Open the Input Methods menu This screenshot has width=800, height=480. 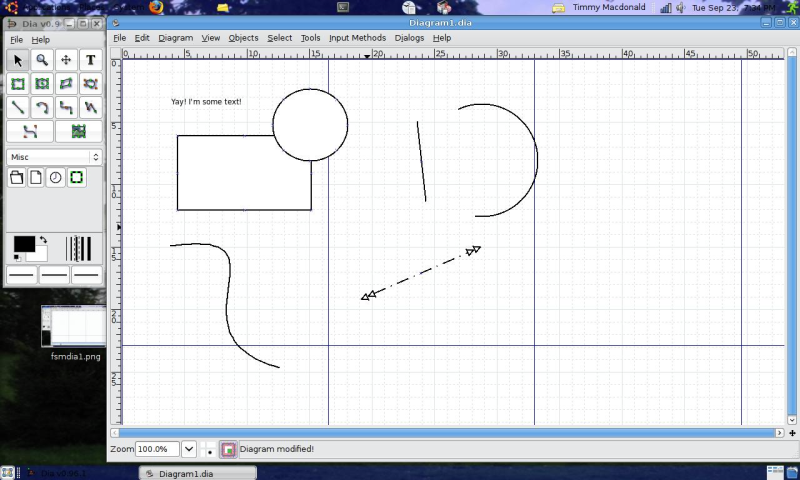[x=357, y=38]
